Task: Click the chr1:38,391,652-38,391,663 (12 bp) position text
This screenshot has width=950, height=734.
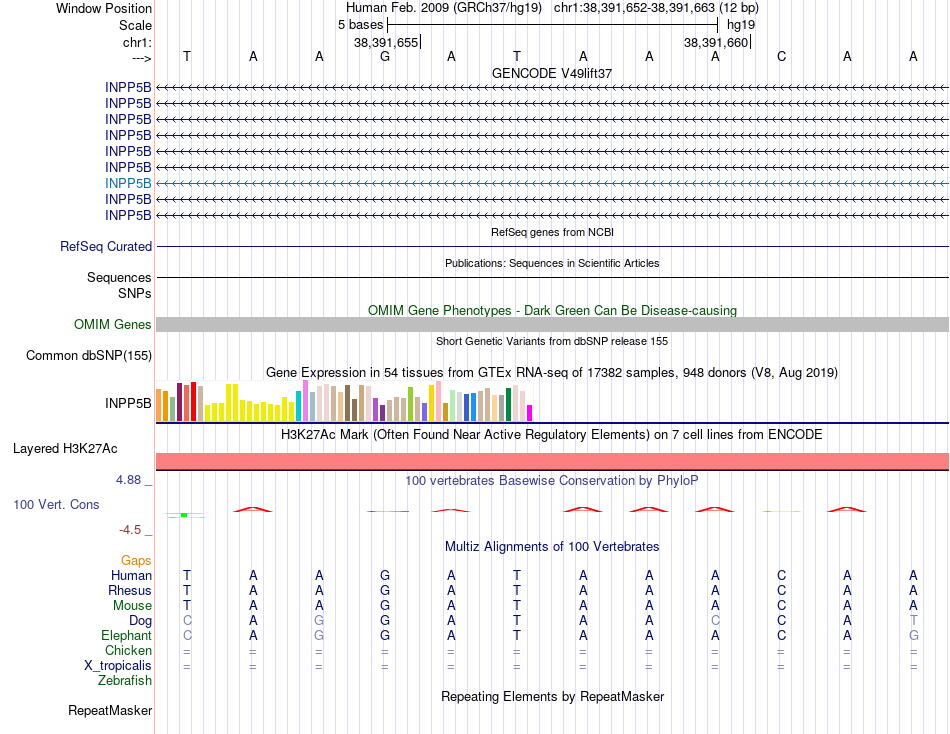Action: [656, 8]
